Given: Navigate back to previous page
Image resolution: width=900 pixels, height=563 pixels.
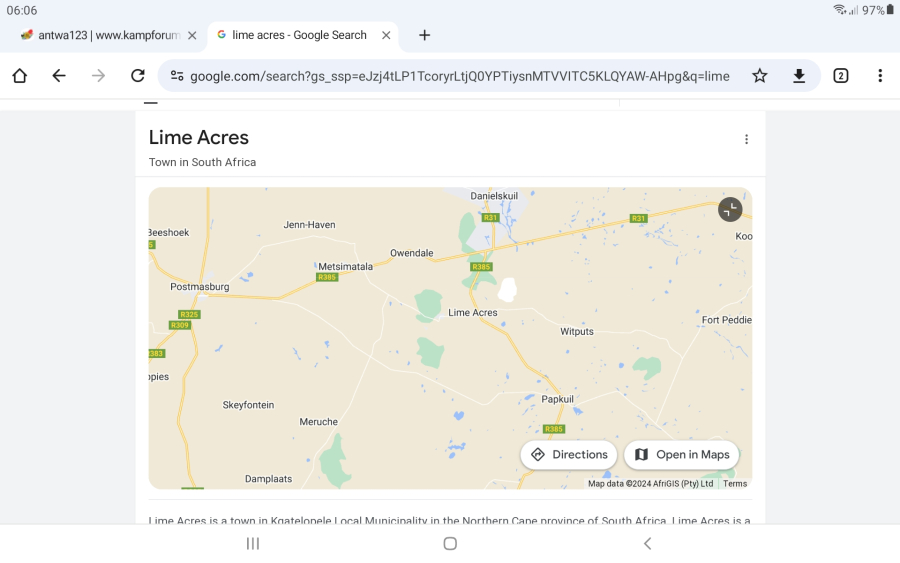Looking at the screenshot, I should tap(59, 76).
